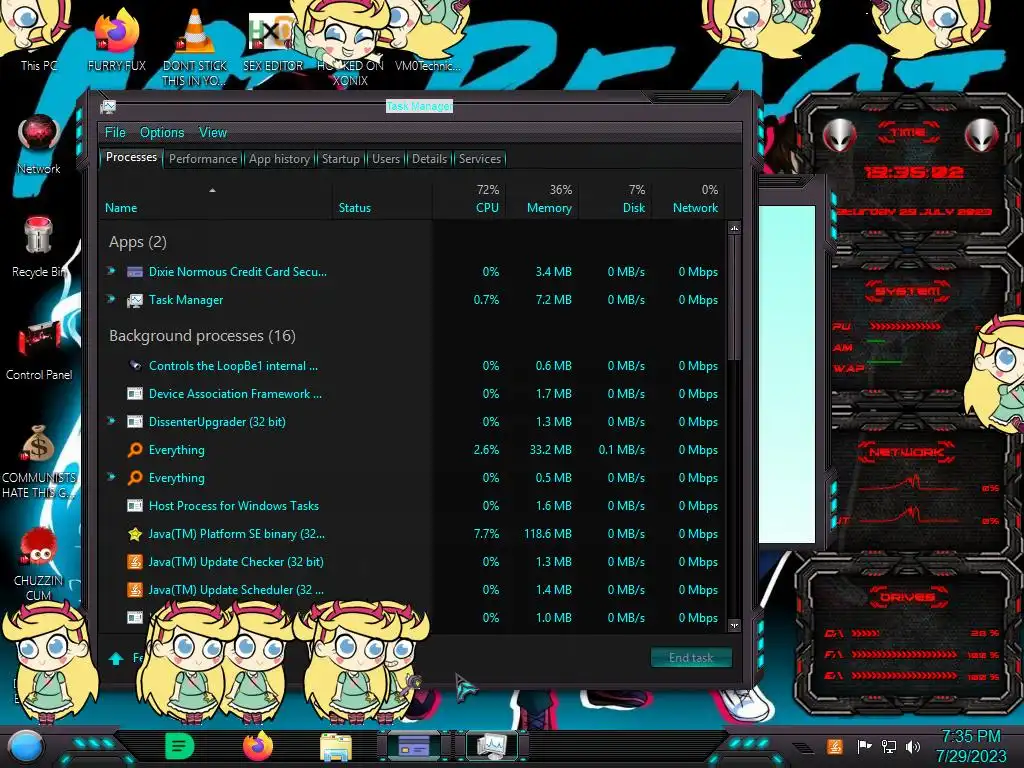Click the Action Center flag tray icon
The width and height of the screenshot is (1024, 768).
point(864,746)
